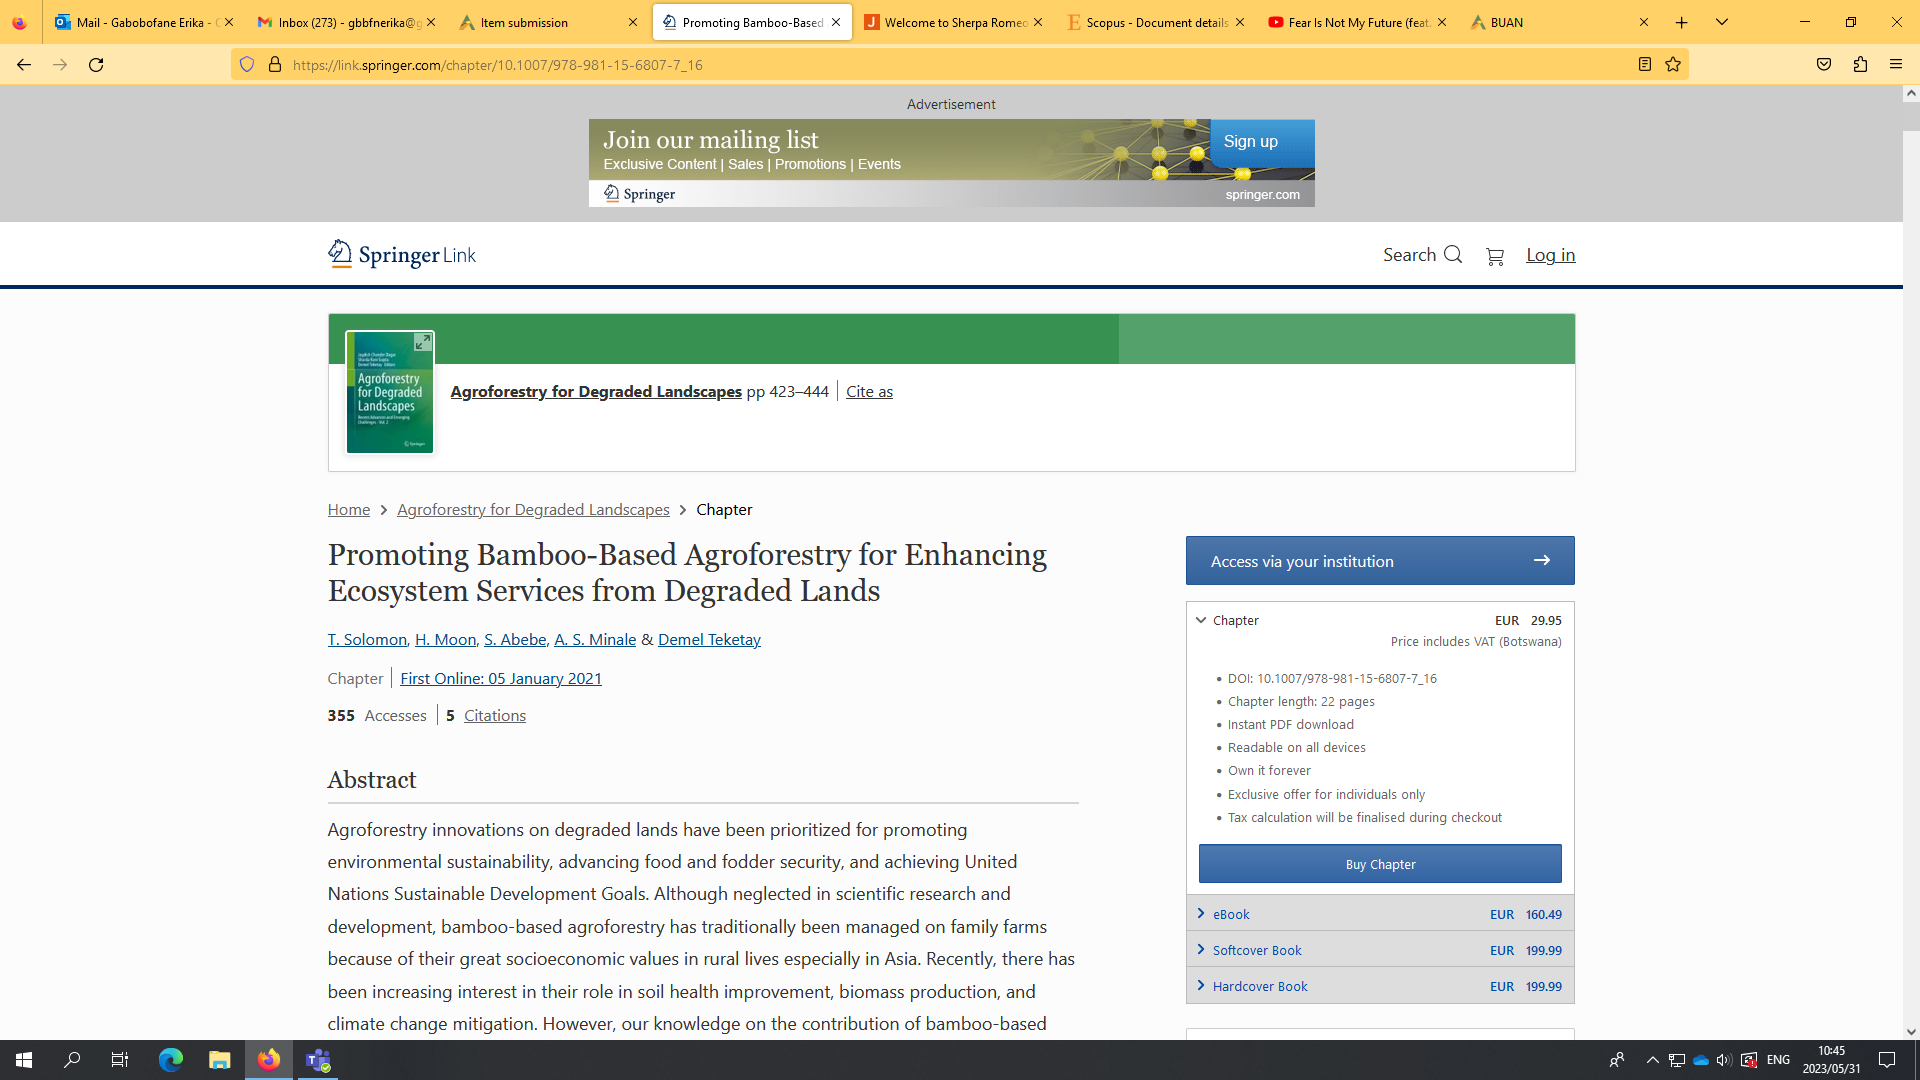This screenshot has width=1920, height=1080.
Task: Show hidden system tray icons
Action: pyautogui.click(x=1652, y=1060)
